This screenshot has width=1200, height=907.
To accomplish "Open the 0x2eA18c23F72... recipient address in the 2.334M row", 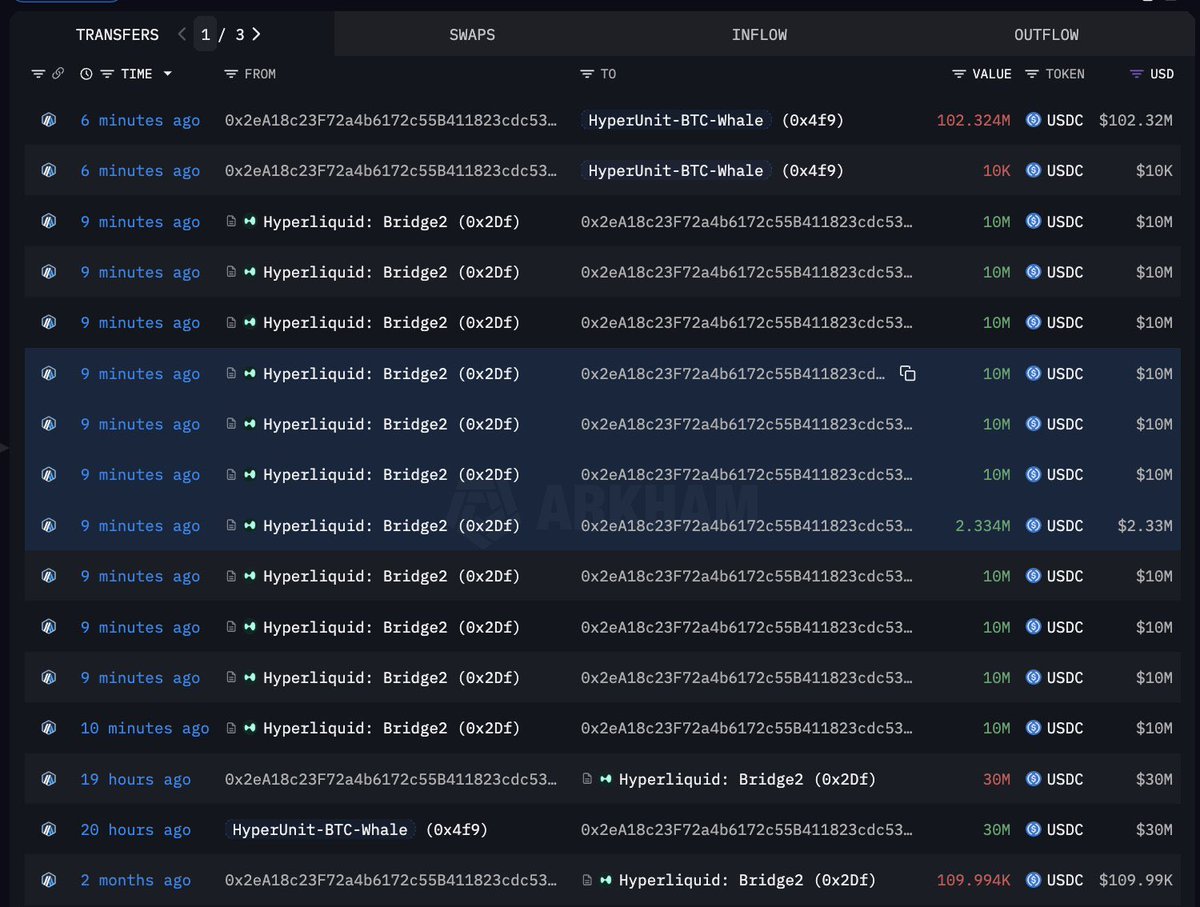I will 746,526.
